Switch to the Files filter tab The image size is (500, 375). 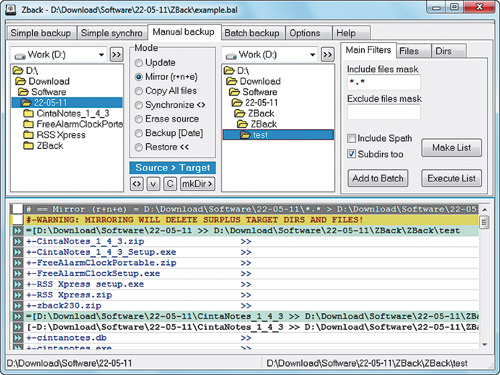413,51
